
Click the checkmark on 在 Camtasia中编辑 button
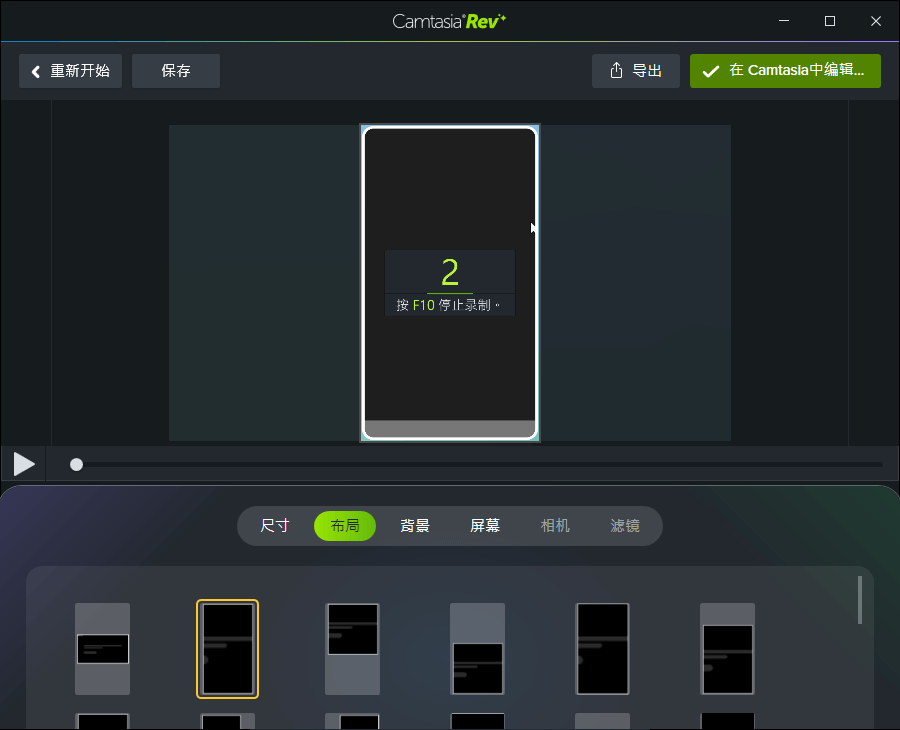tap(711, 71)
